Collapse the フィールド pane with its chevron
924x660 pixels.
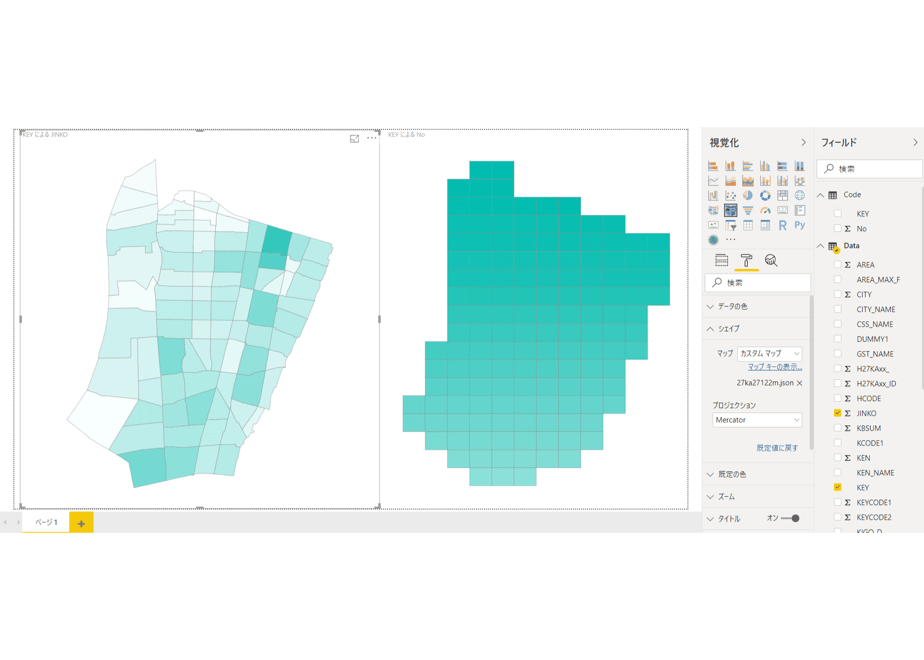click(915, 143)
